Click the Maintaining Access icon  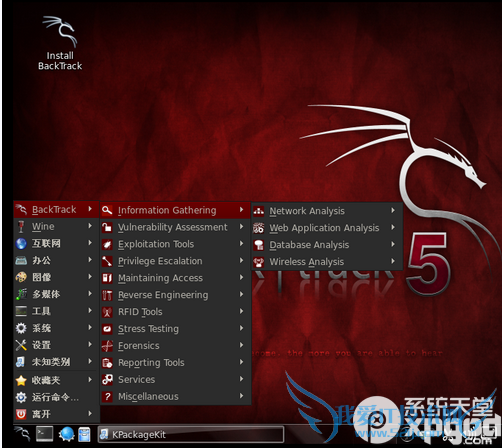click(x=107, y=278)
